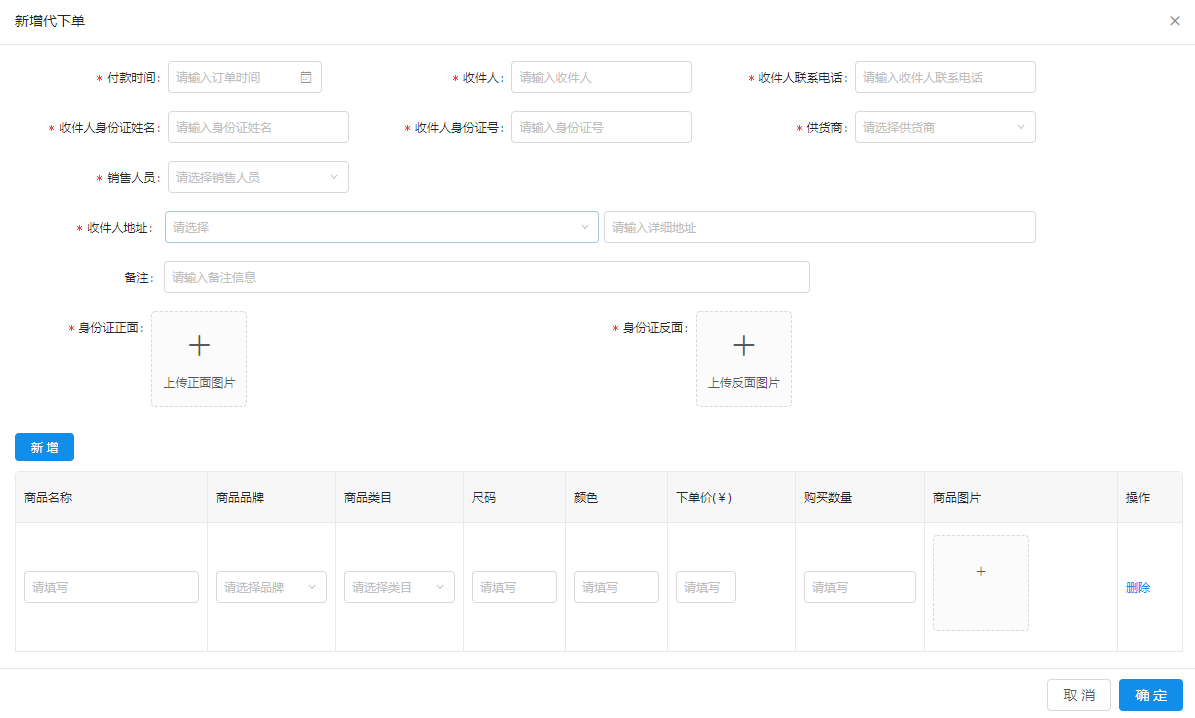This screenshot has width=1195, height=718.
Task: Close the 新增代下单 dialog
Action: click(x=1174, y=21)
